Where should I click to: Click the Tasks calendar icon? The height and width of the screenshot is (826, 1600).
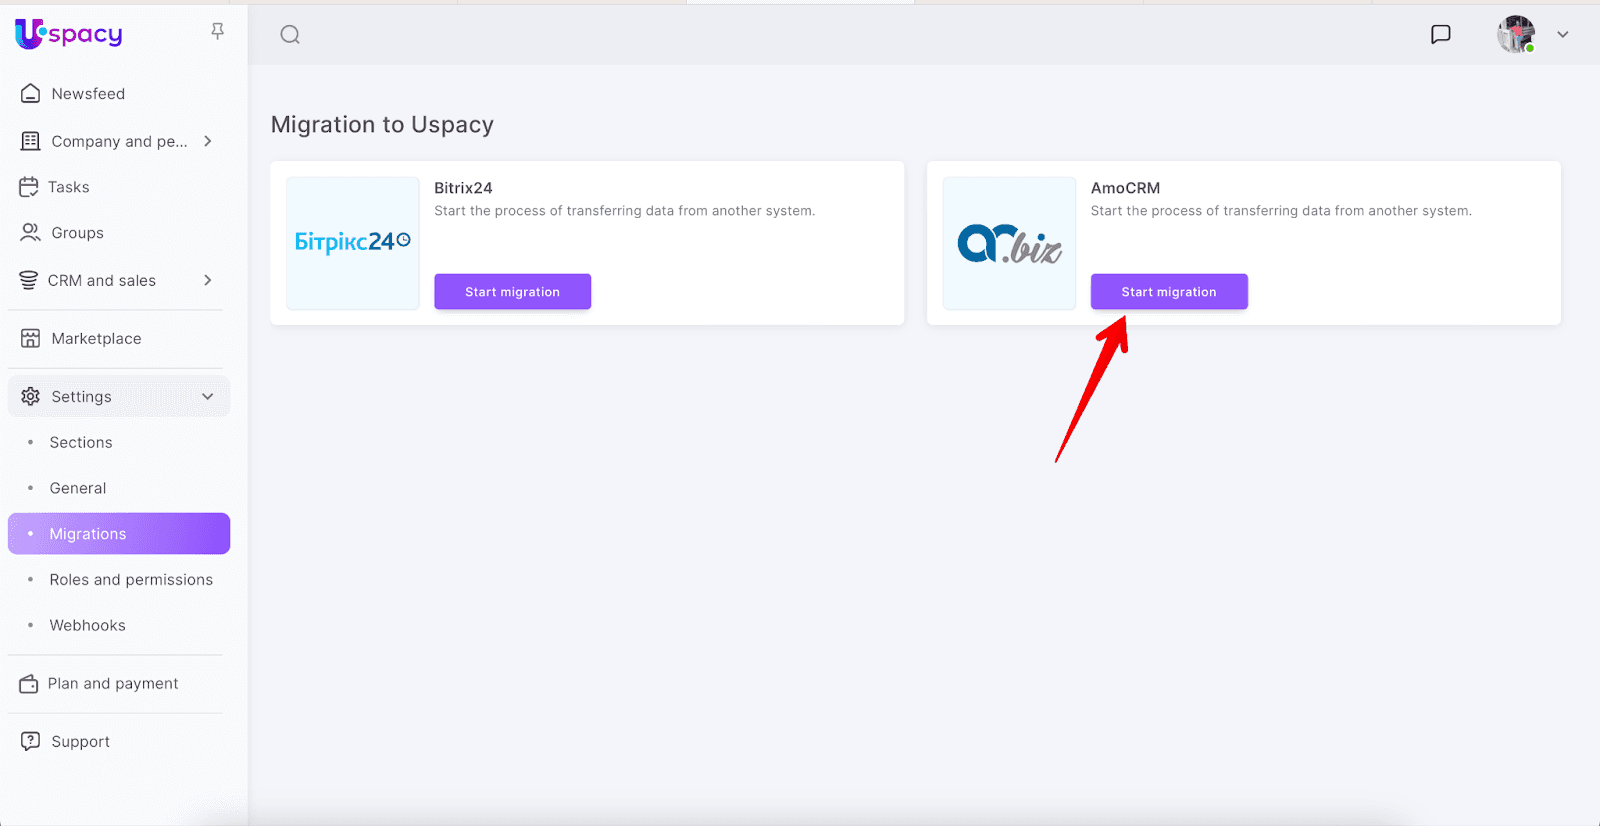tap(29, 187)
